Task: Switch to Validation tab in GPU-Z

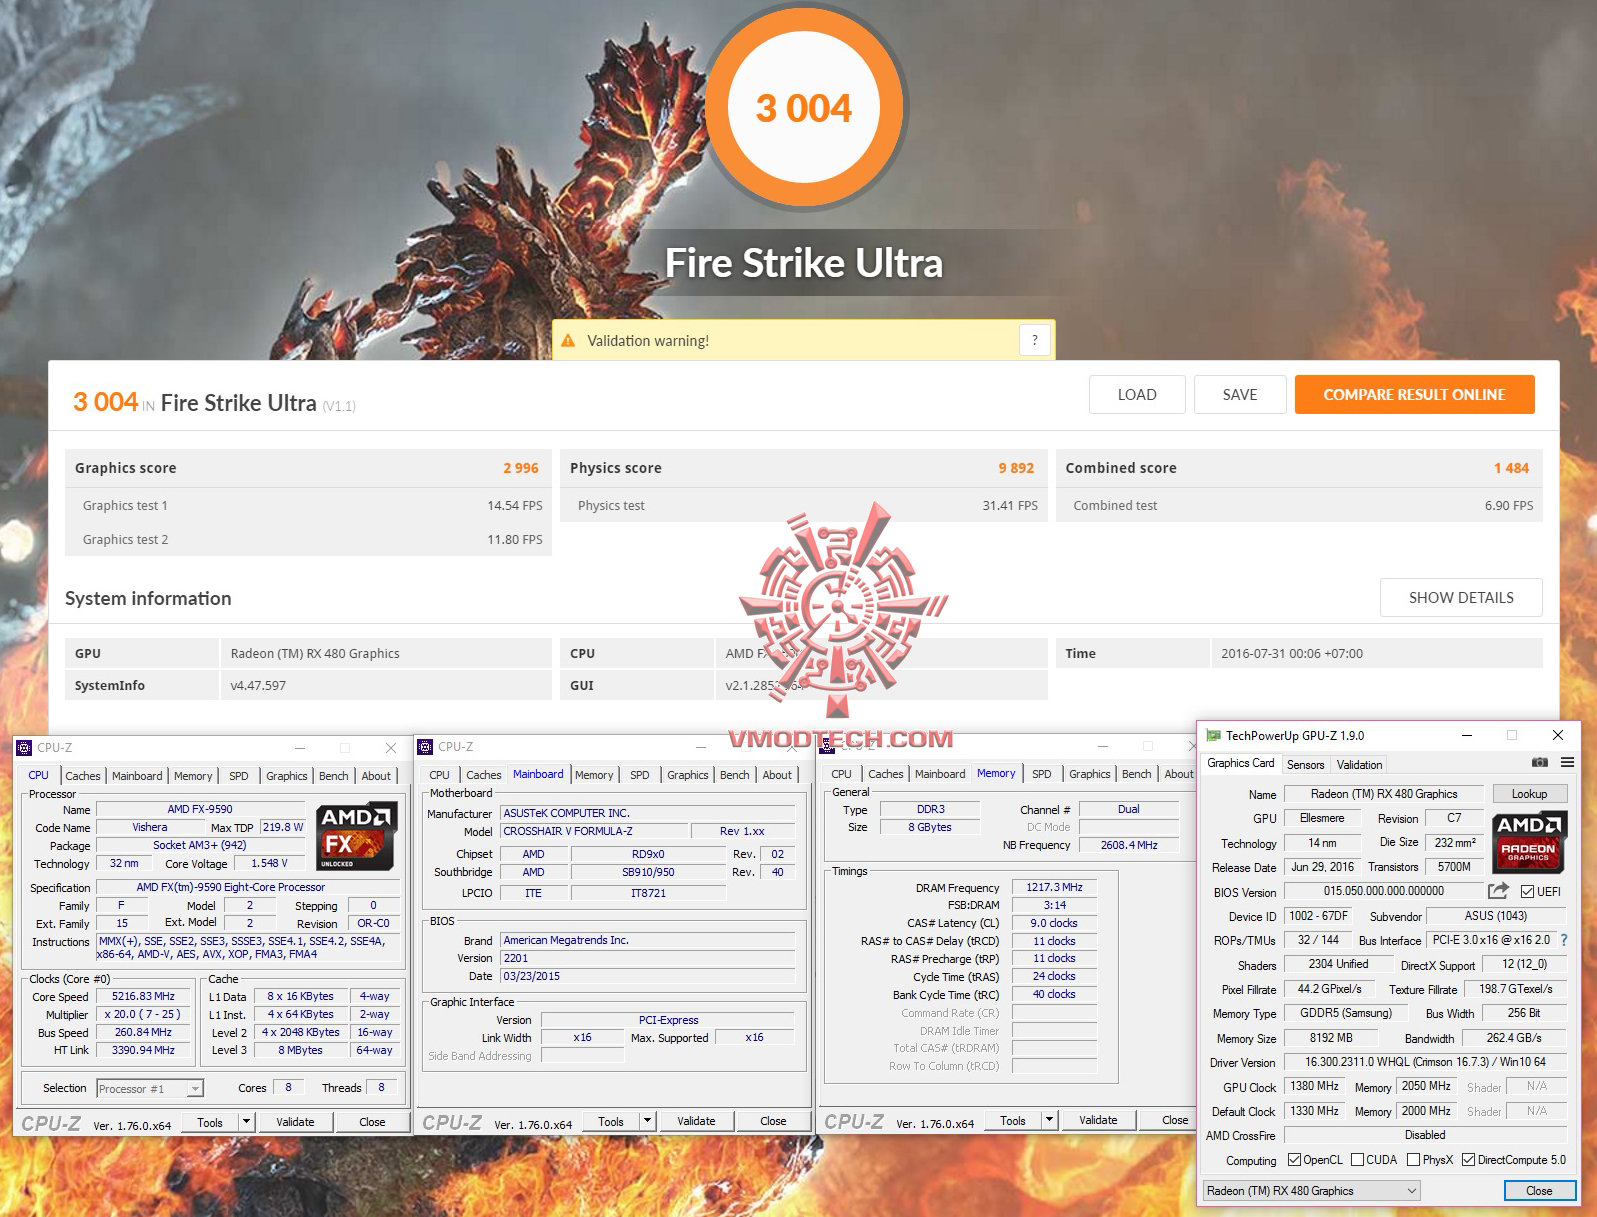Action: click(1359, 765)
